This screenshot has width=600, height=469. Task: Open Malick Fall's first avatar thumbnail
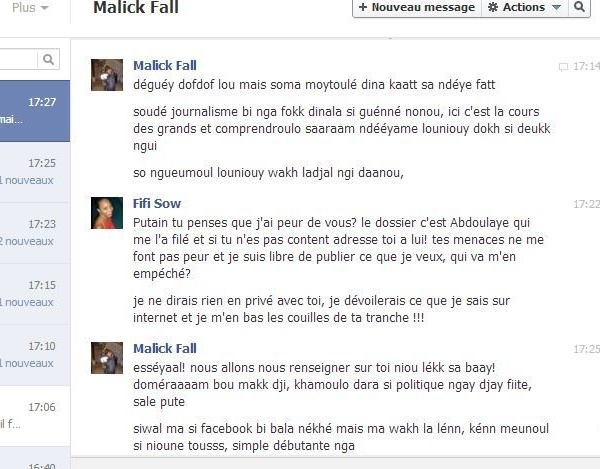point(107,75)
